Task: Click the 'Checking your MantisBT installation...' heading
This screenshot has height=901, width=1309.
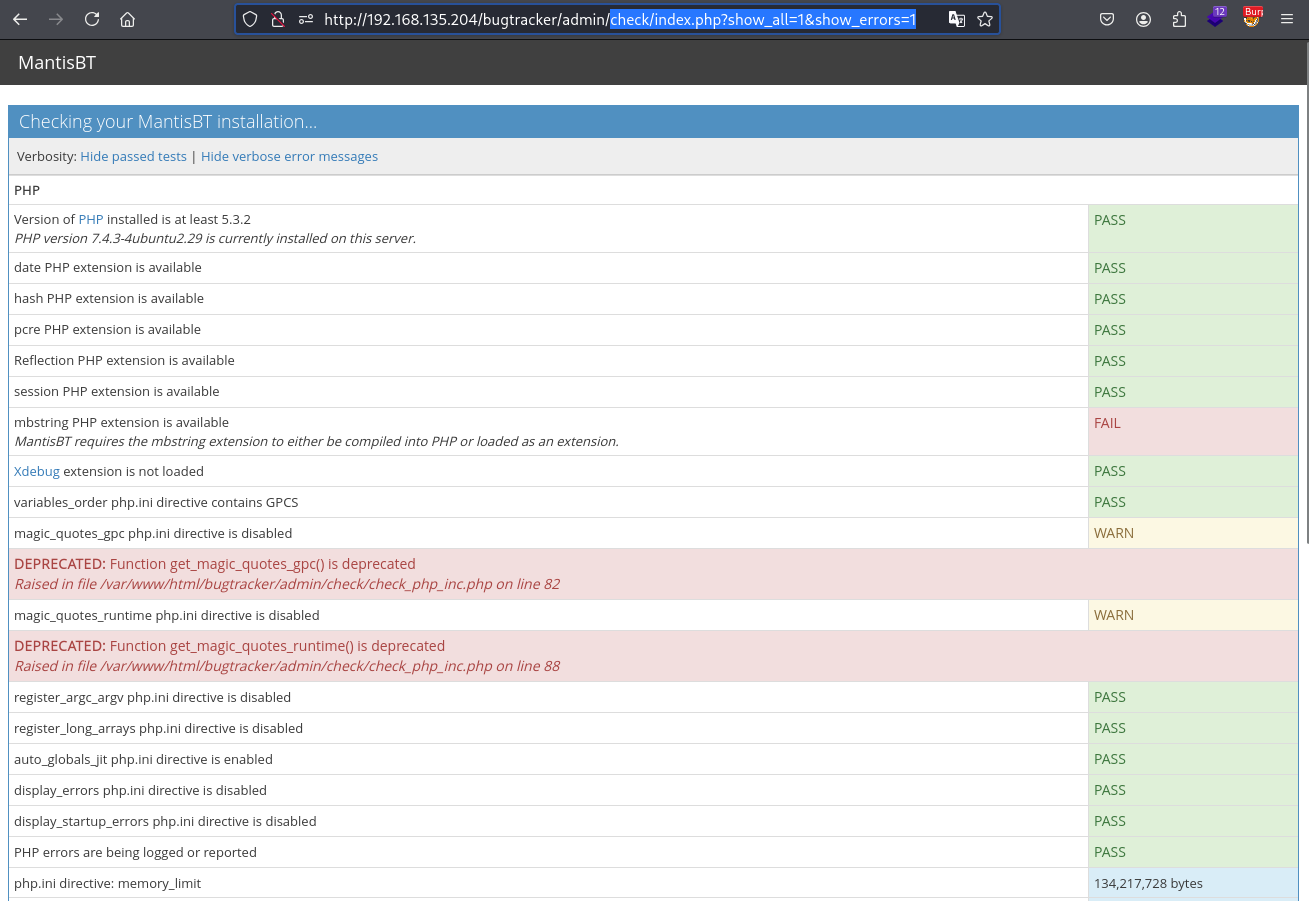Action: tap(168, 121)
